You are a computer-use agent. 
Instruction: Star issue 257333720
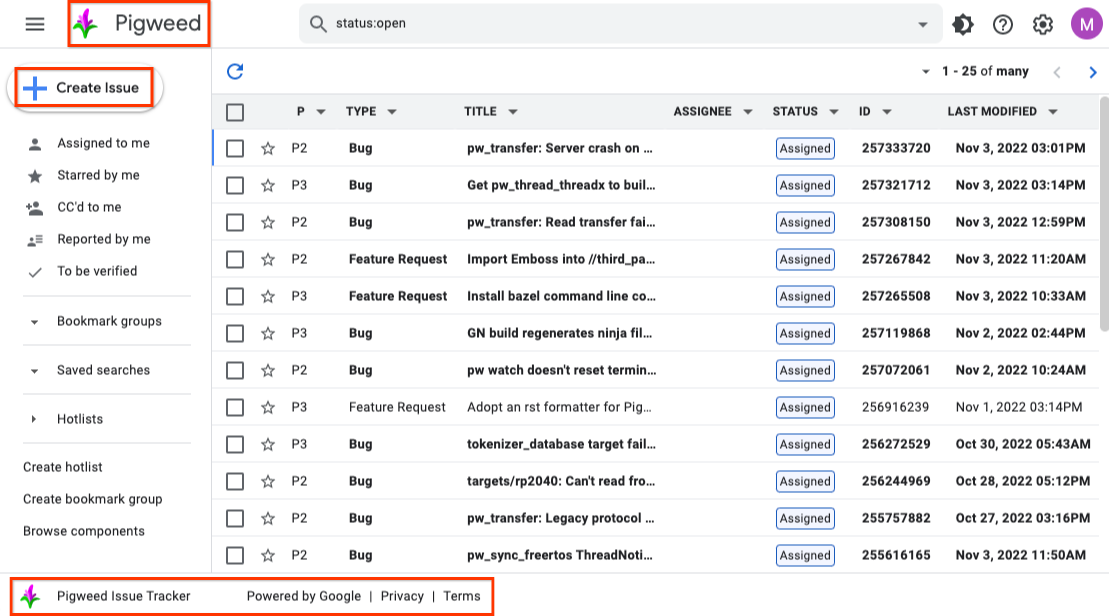(267, 148)
